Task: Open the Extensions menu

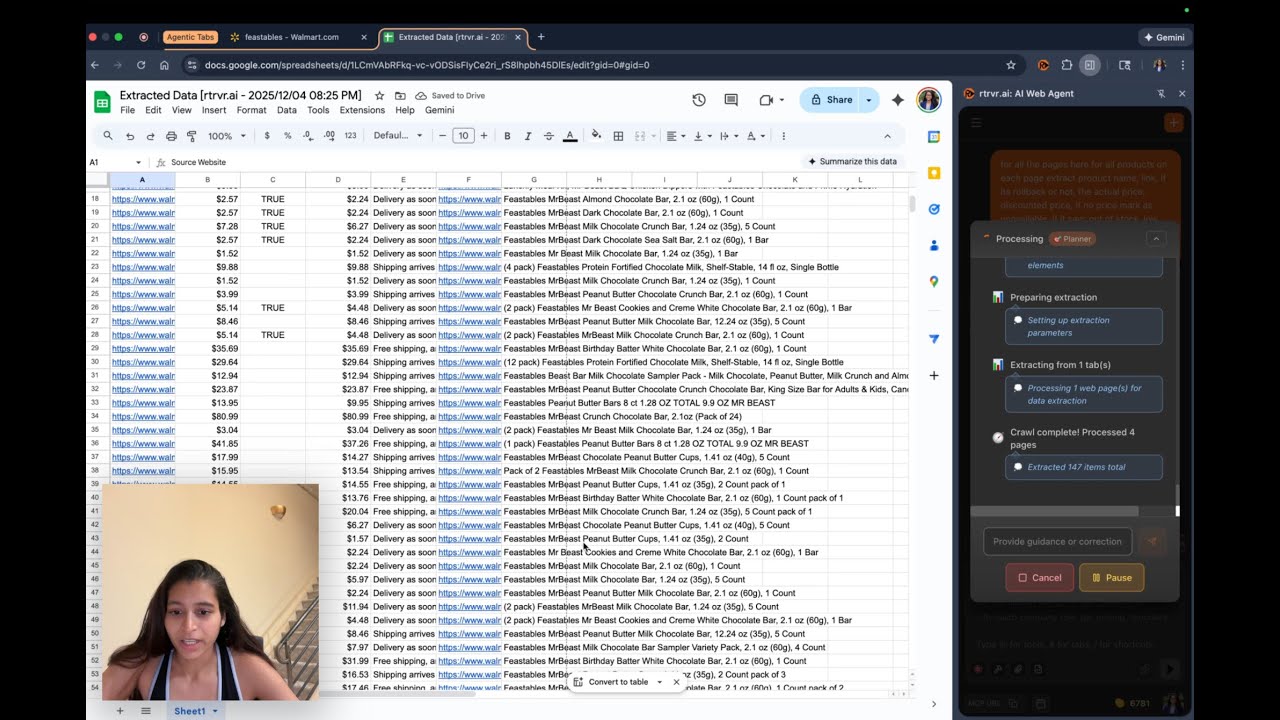Action: 362,110
